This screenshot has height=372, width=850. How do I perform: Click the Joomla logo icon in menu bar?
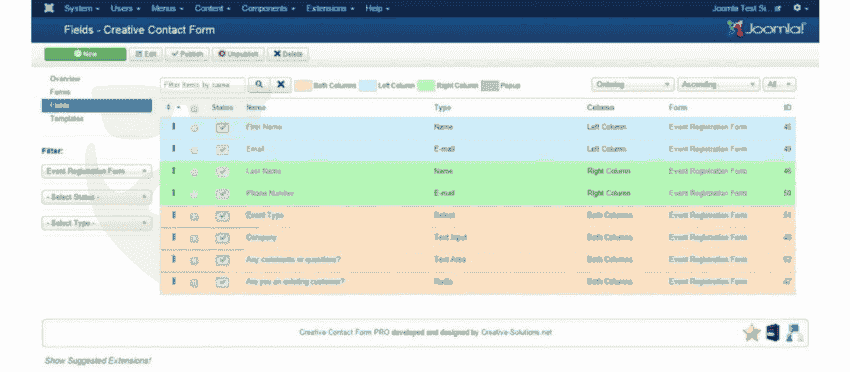(49, 8)
